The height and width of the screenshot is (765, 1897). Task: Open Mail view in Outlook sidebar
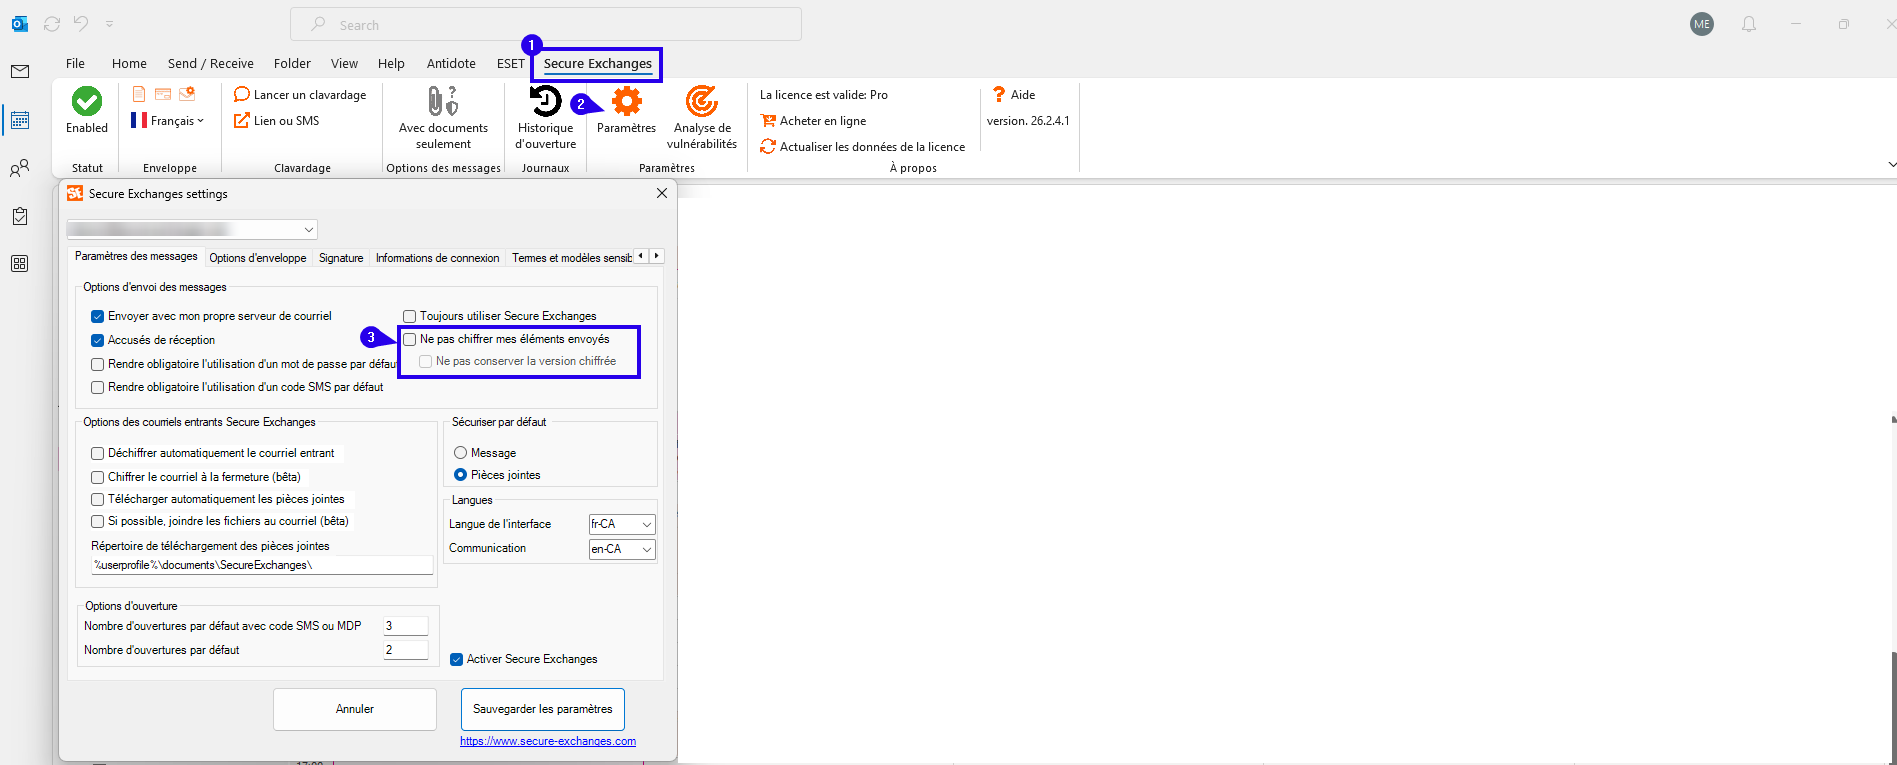[x=20, y=72]
